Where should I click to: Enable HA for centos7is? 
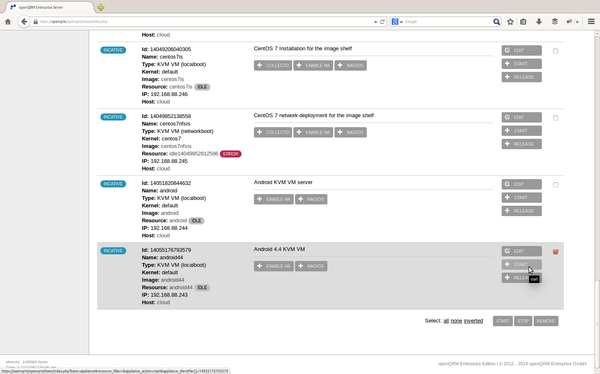(x=313, y=65)
